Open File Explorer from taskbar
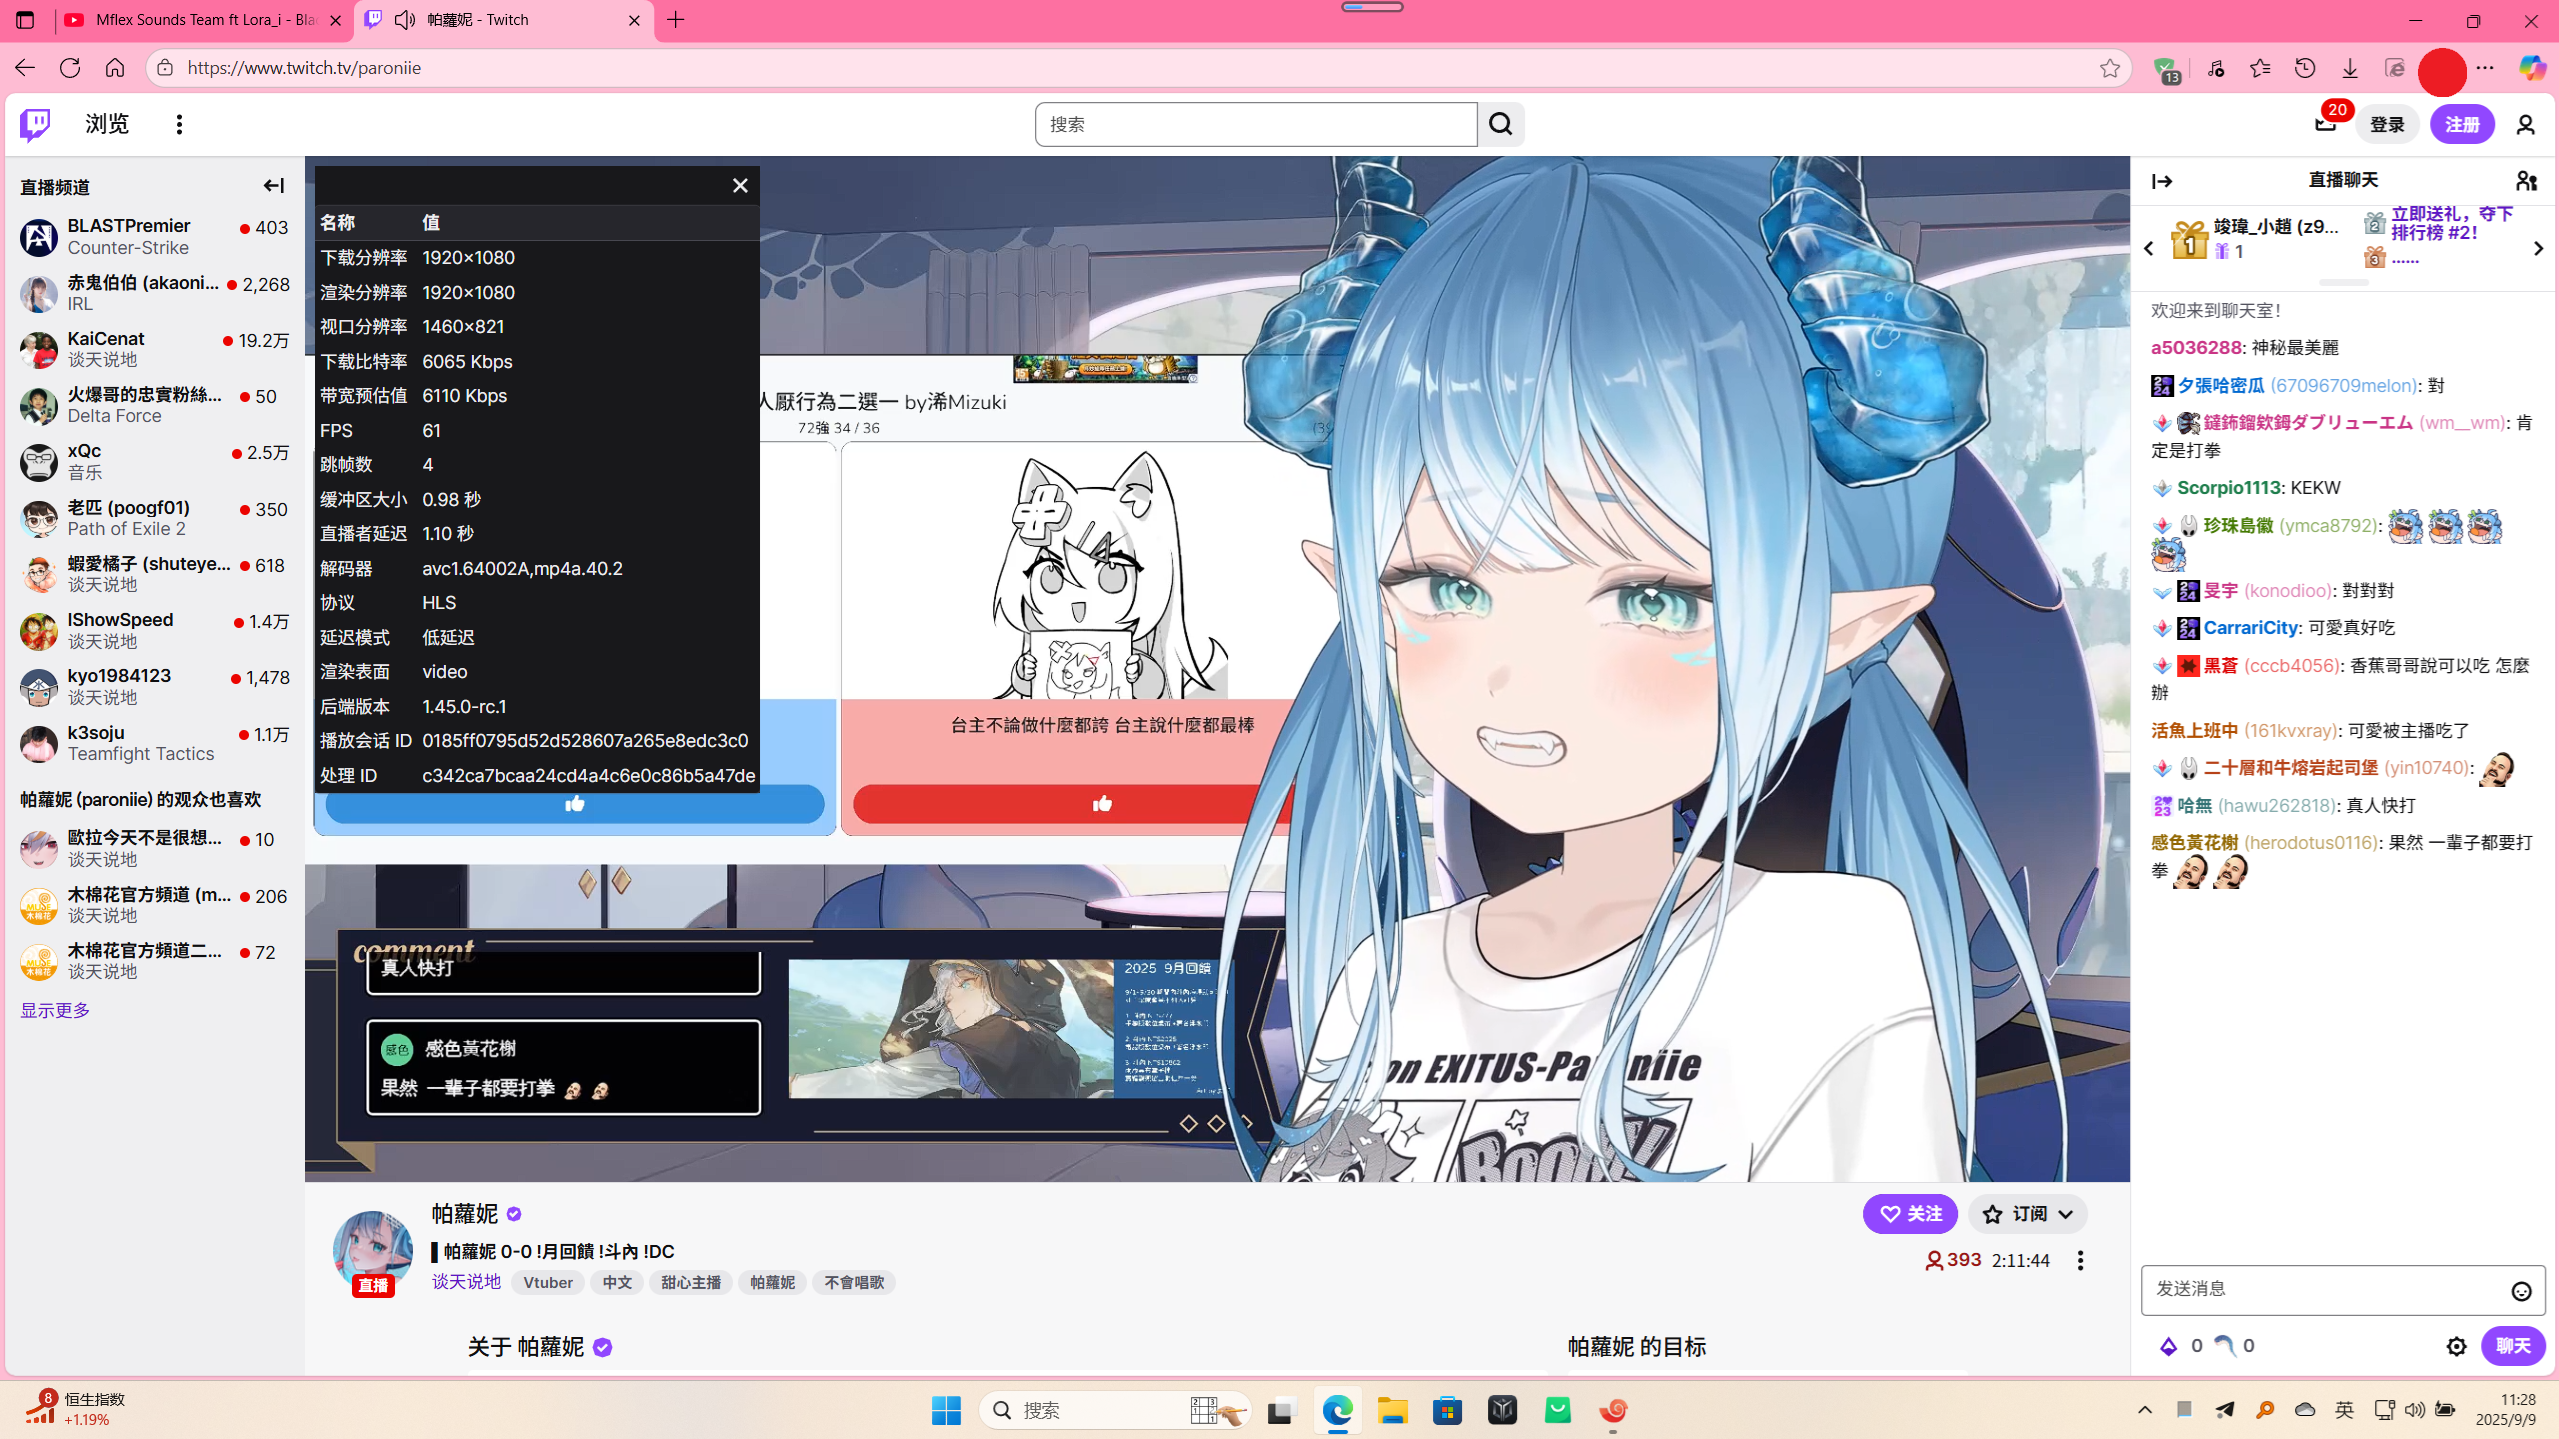Image resolution: width=2559 pixels, height=1439 pixels. point(1391,1410)
